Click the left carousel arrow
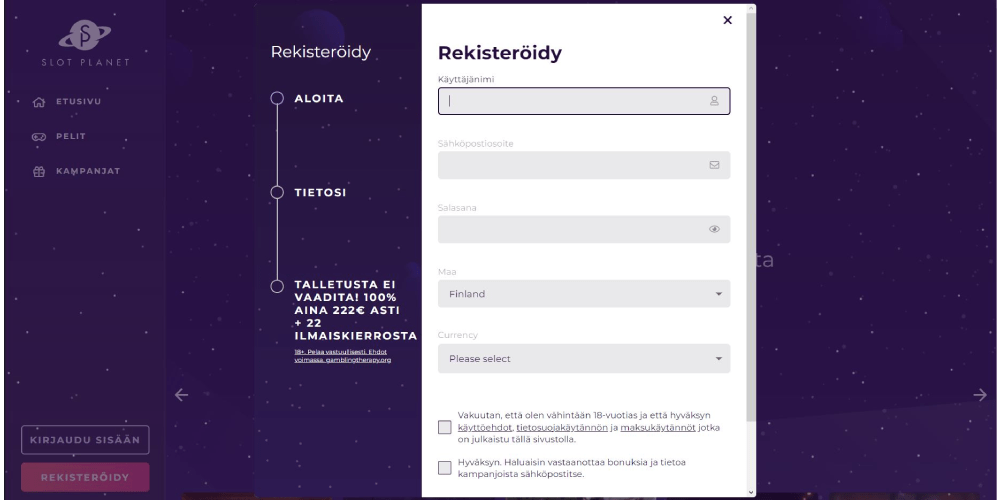Screen dimensions: 1000x500 coord(181,395)
